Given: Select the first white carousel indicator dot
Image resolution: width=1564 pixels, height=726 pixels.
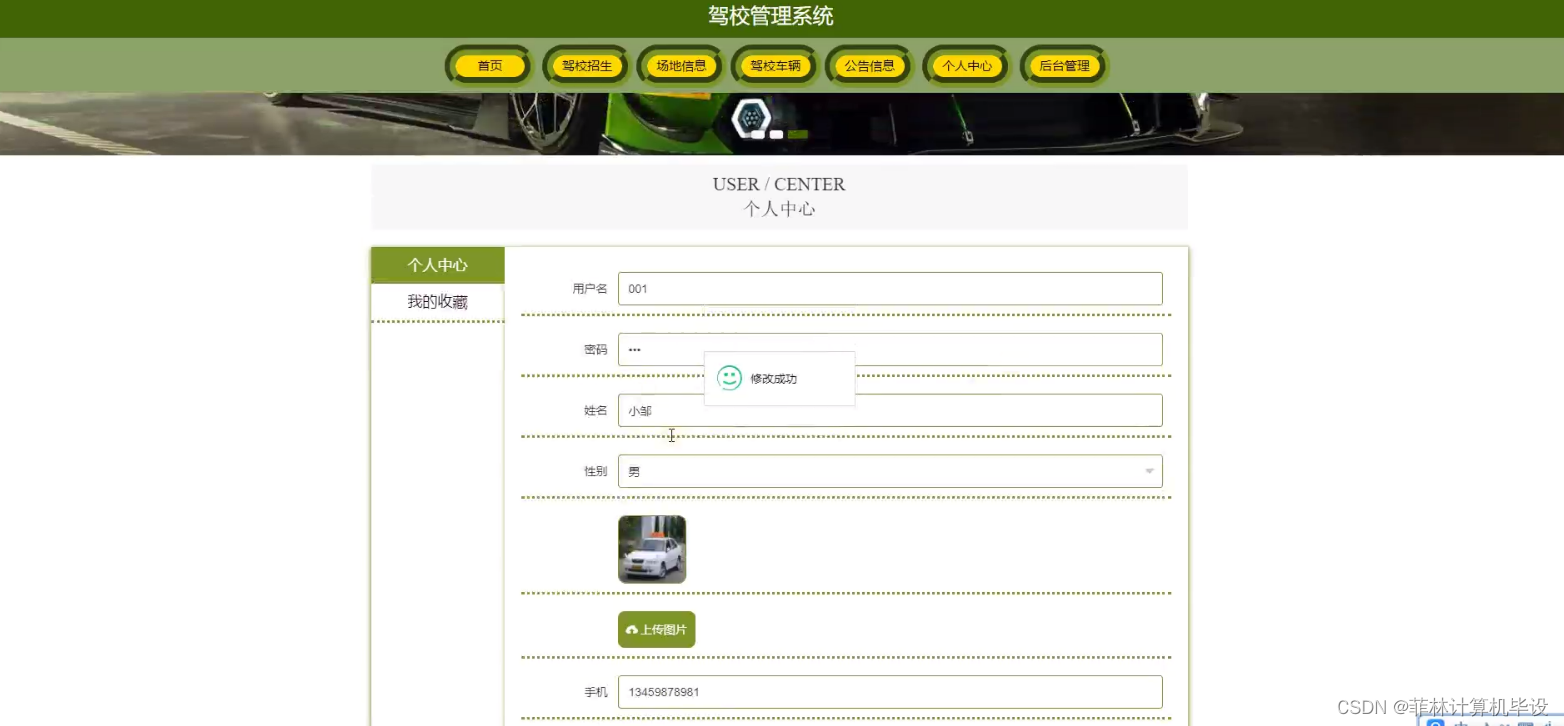Looking at the screenshot, I should (x=758, y=134).
